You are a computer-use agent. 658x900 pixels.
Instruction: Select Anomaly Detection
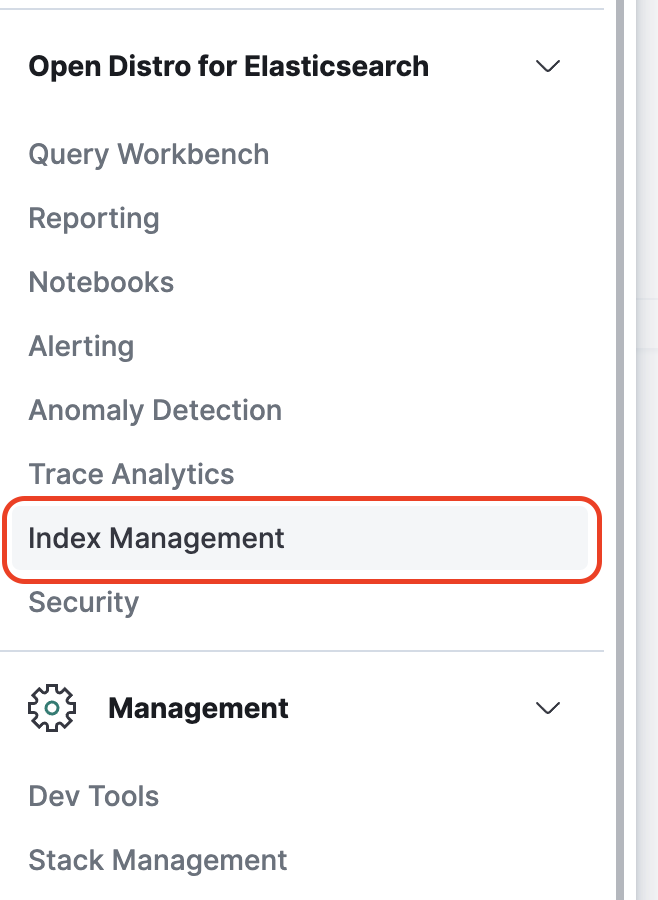pyautogui.click(x=155, y=411)
